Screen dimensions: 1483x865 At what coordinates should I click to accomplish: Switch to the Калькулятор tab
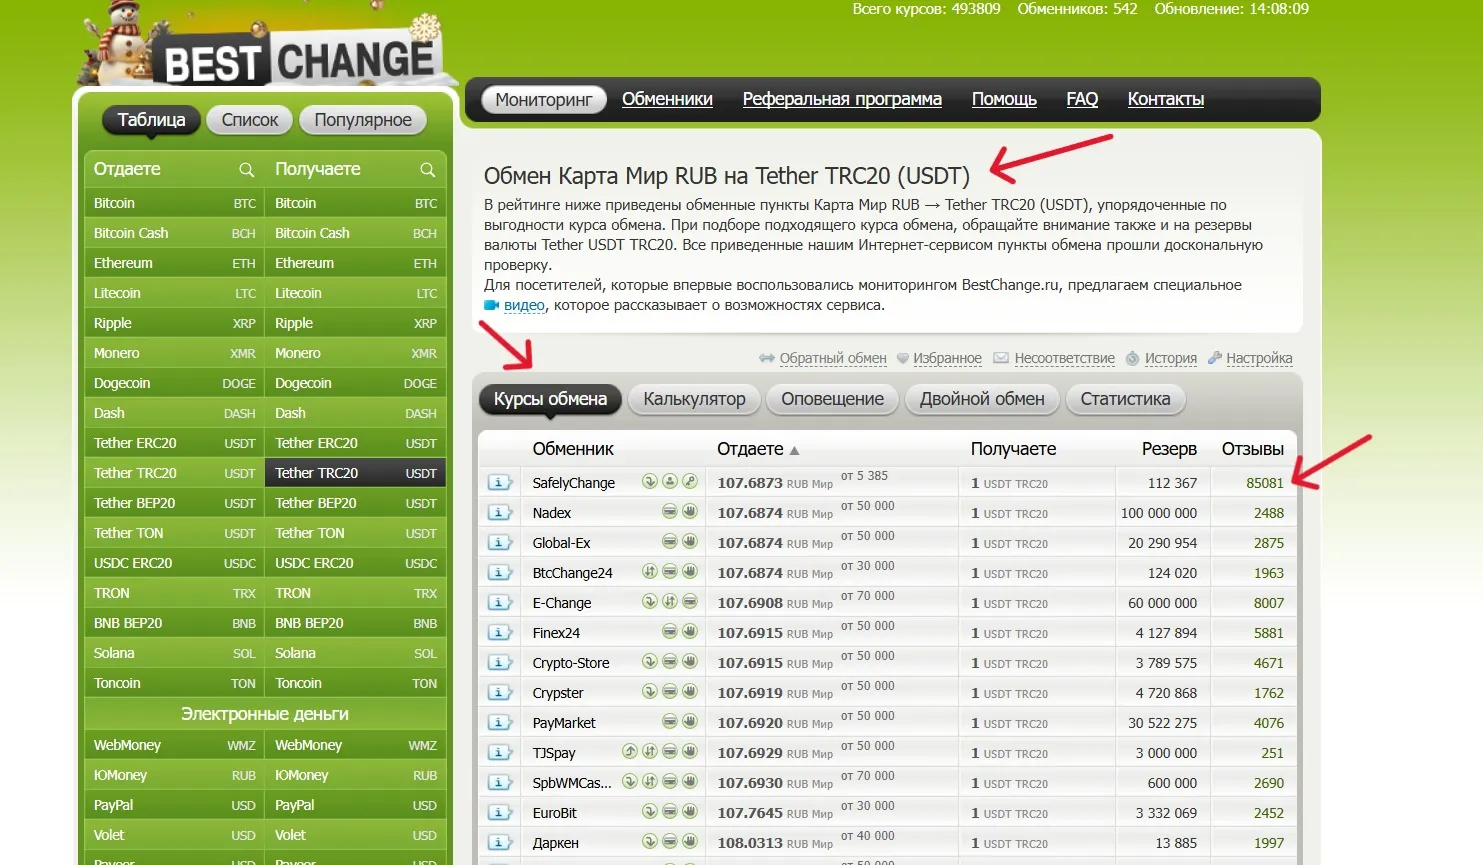[x=694, y=399]
